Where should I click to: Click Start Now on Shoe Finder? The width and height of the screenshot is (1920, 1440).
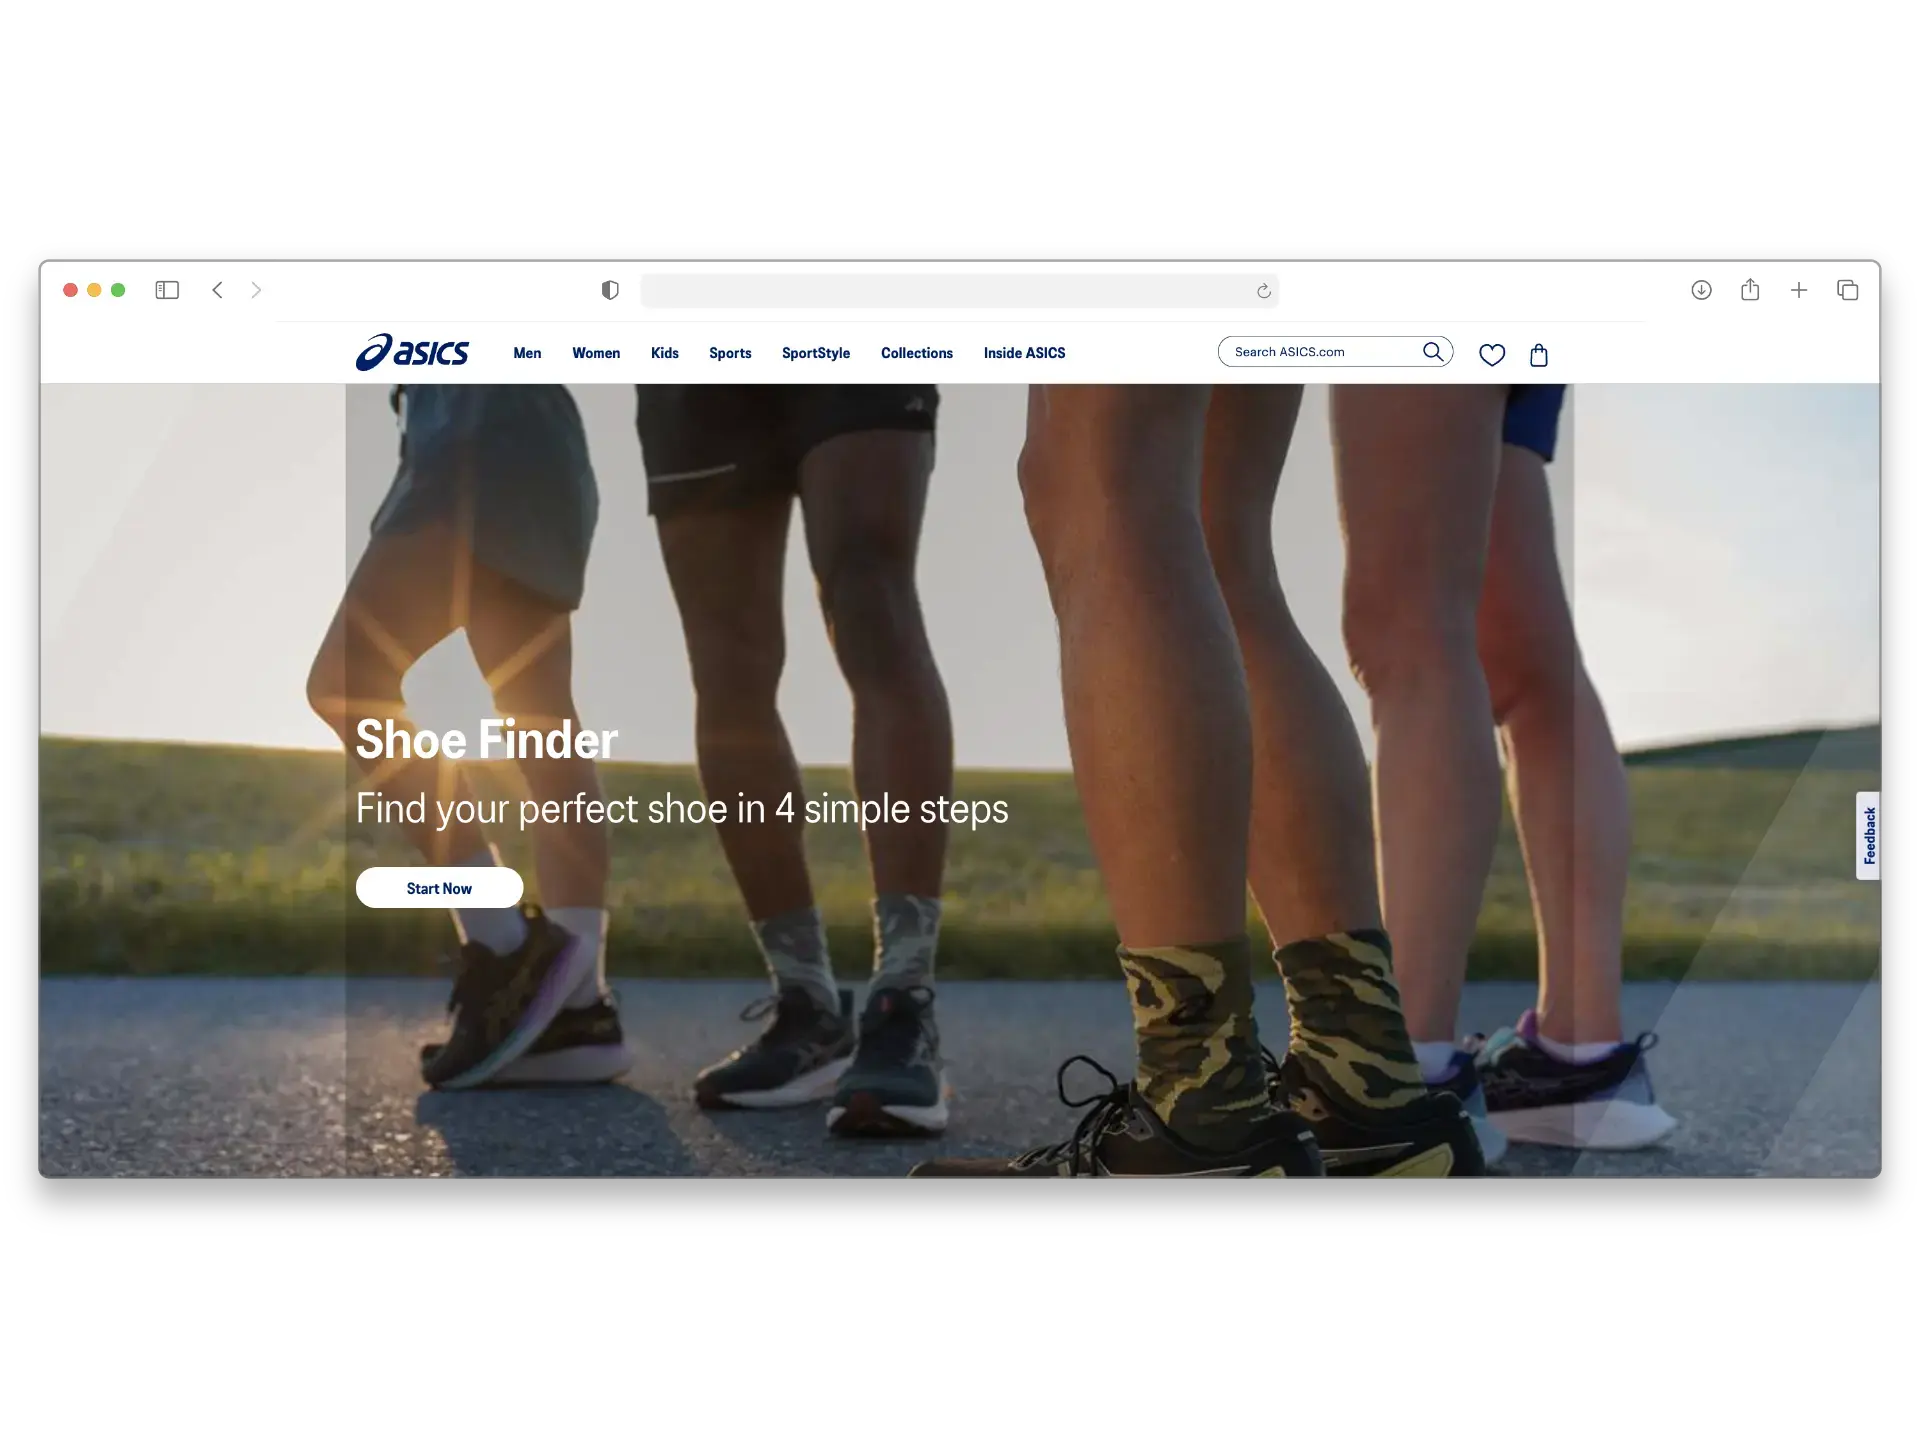tap(439, 887)
